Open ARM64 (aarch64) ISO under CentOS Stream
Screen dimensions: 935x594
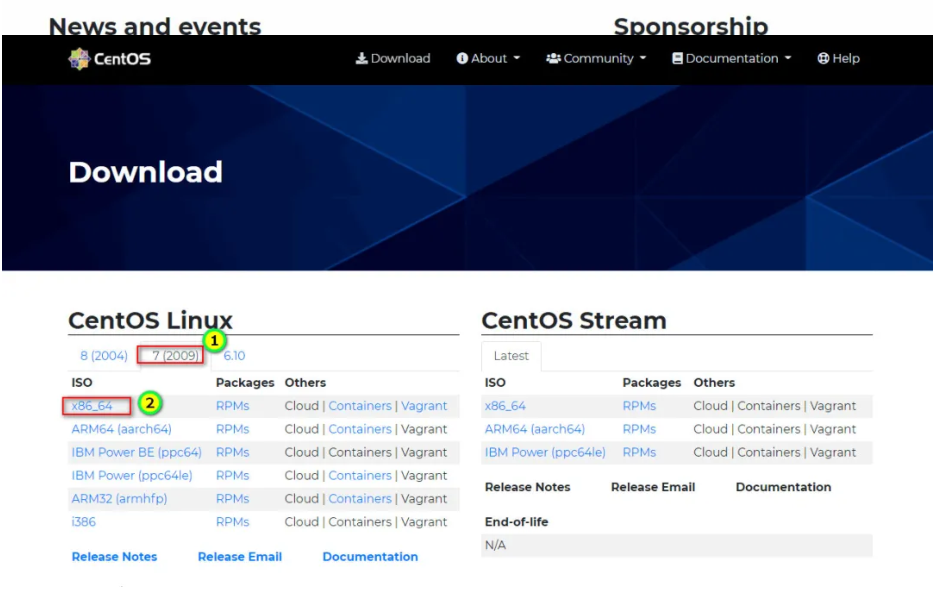tap(535, 429)
